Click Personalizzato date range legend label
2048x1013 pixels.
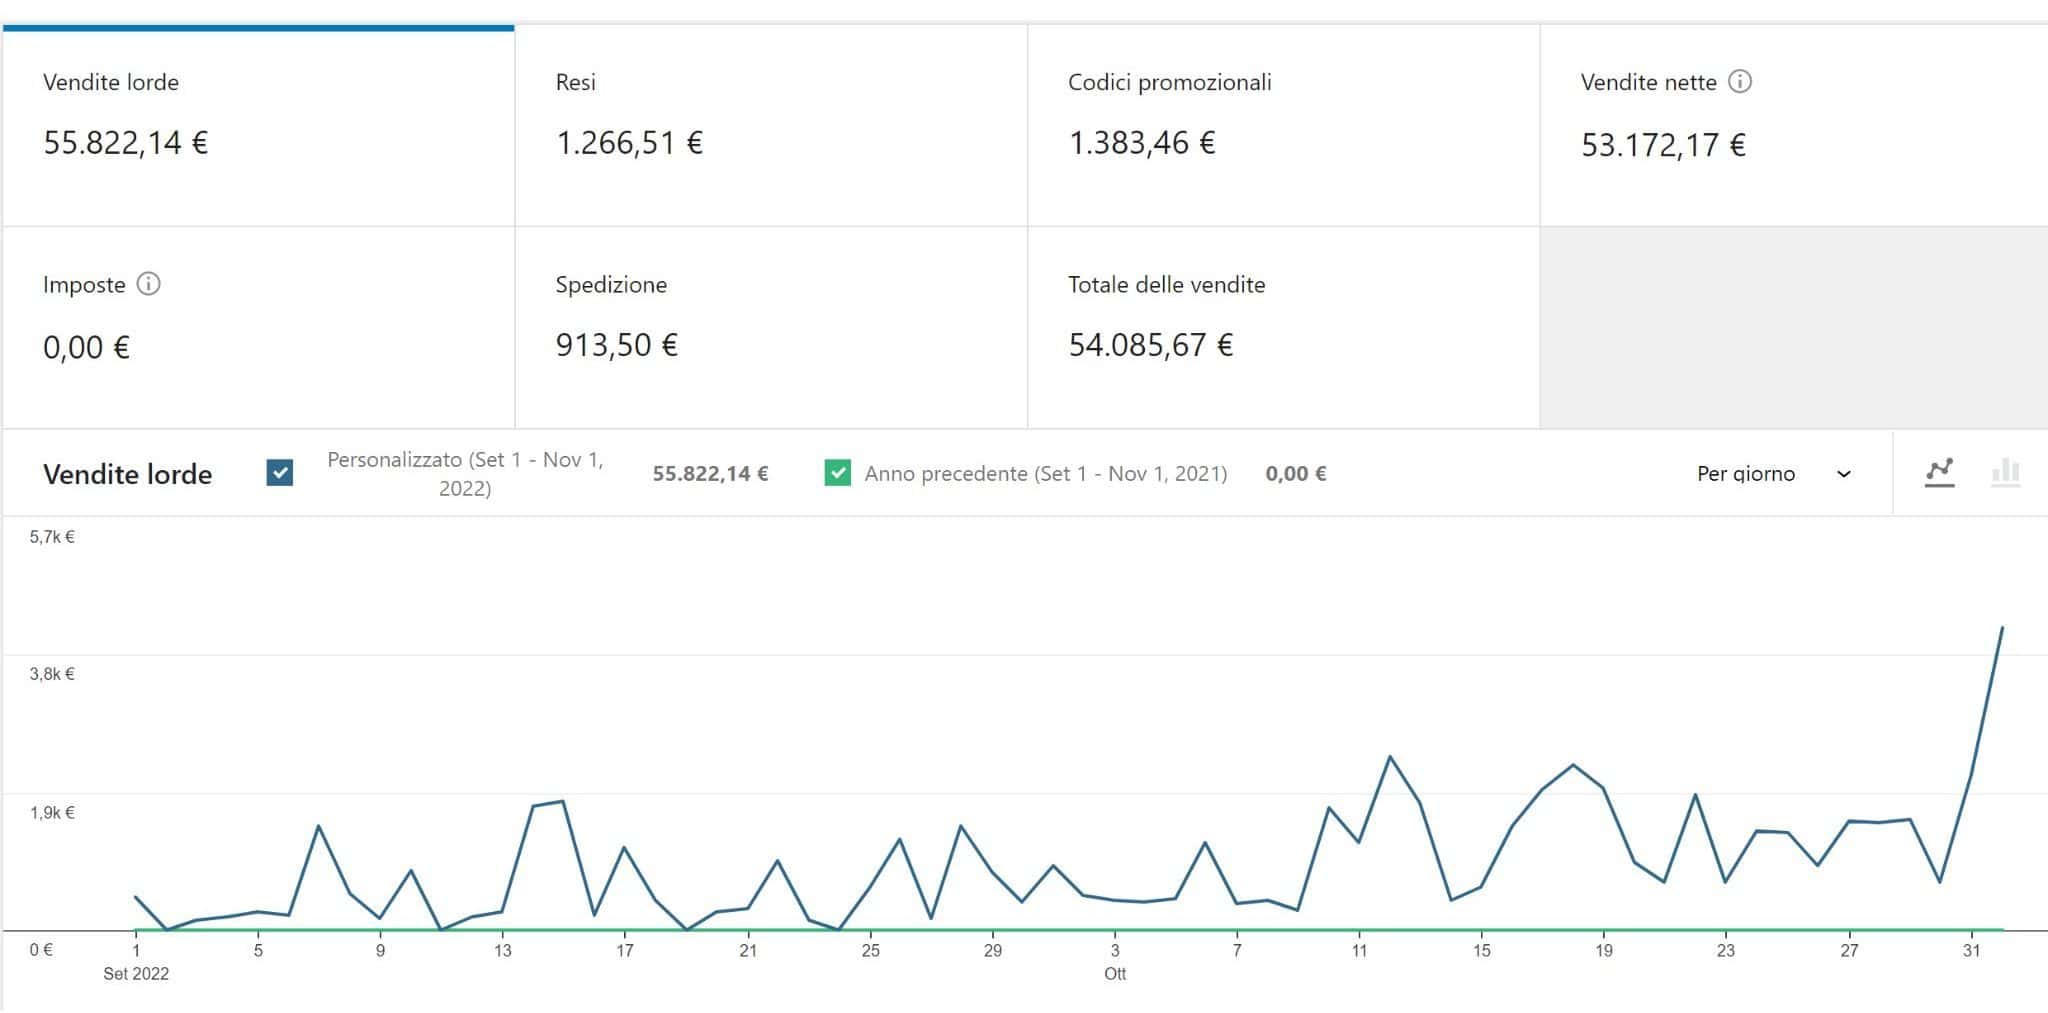click(x=465, y=474)
